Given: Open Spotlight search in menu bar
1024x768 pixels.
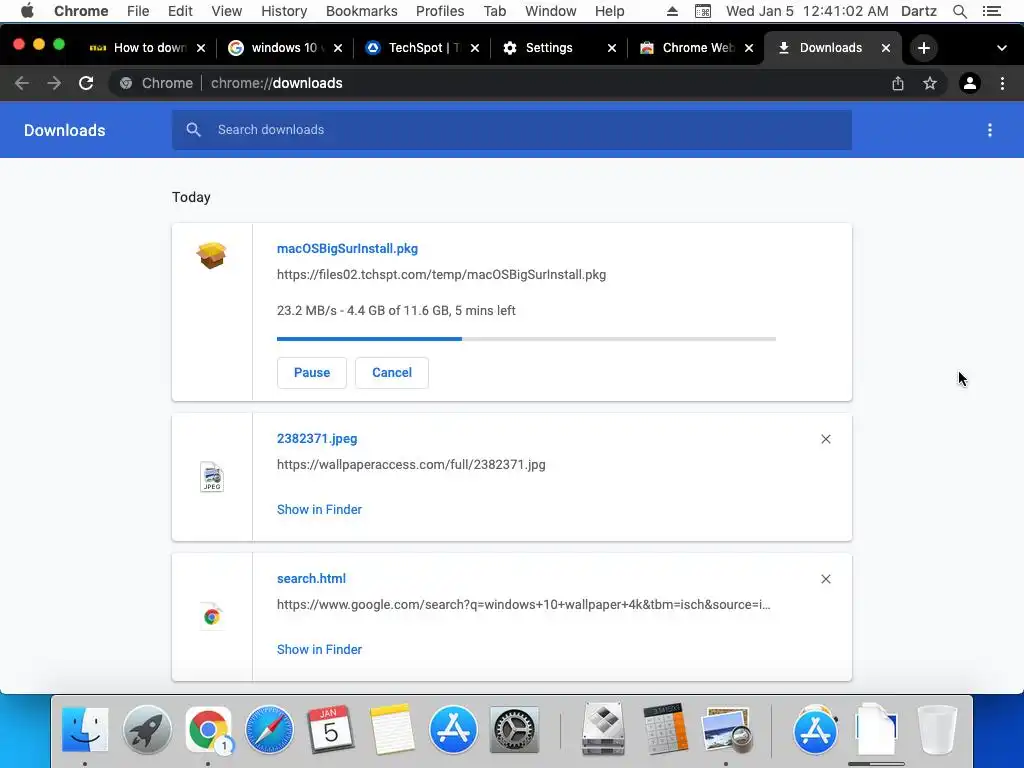Looking at the screenshot, I should pyautogui.click(x=960, y=11).
